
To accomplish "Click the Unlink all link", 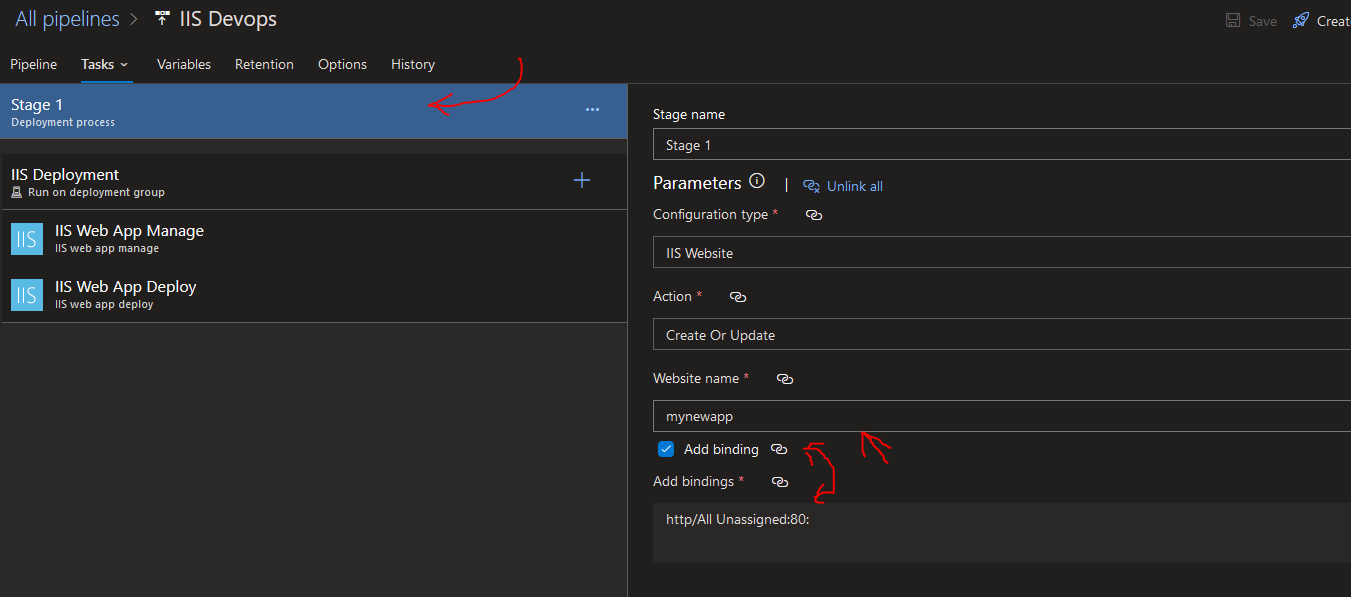I will coord(851,186).
